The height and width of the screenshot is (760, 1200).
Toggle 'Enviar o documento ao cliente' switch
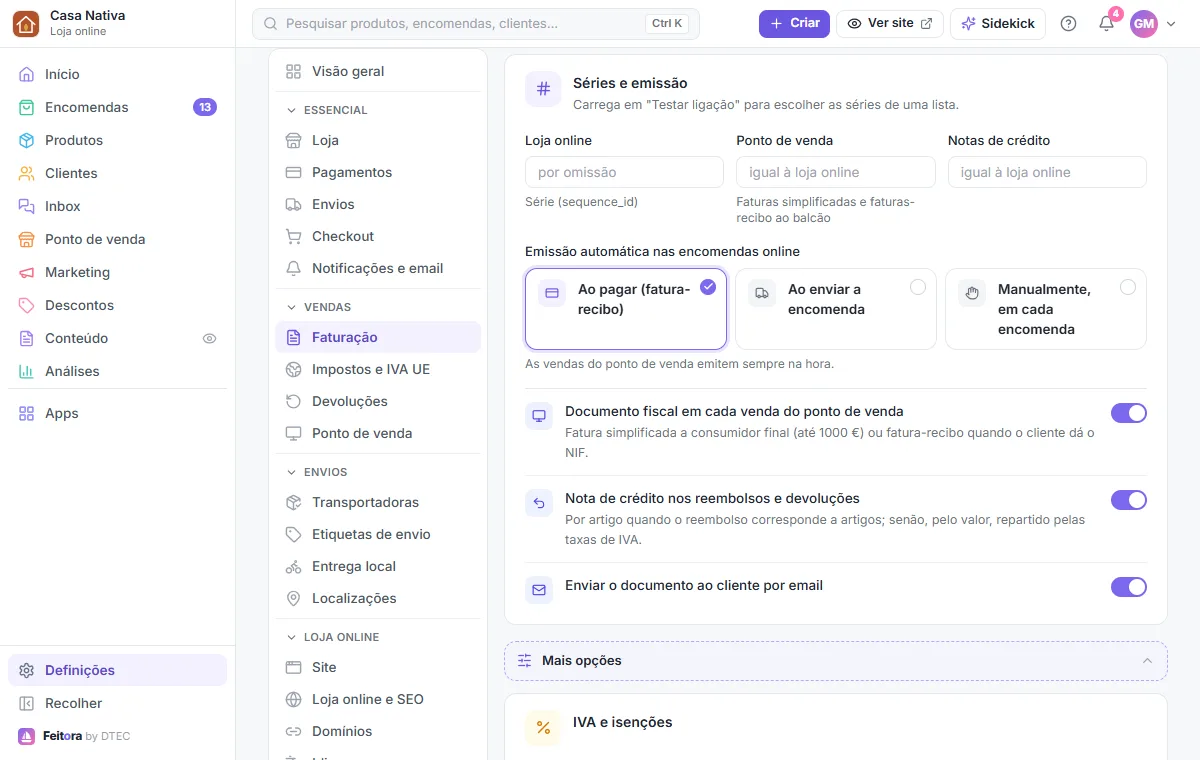point(1128,587)
